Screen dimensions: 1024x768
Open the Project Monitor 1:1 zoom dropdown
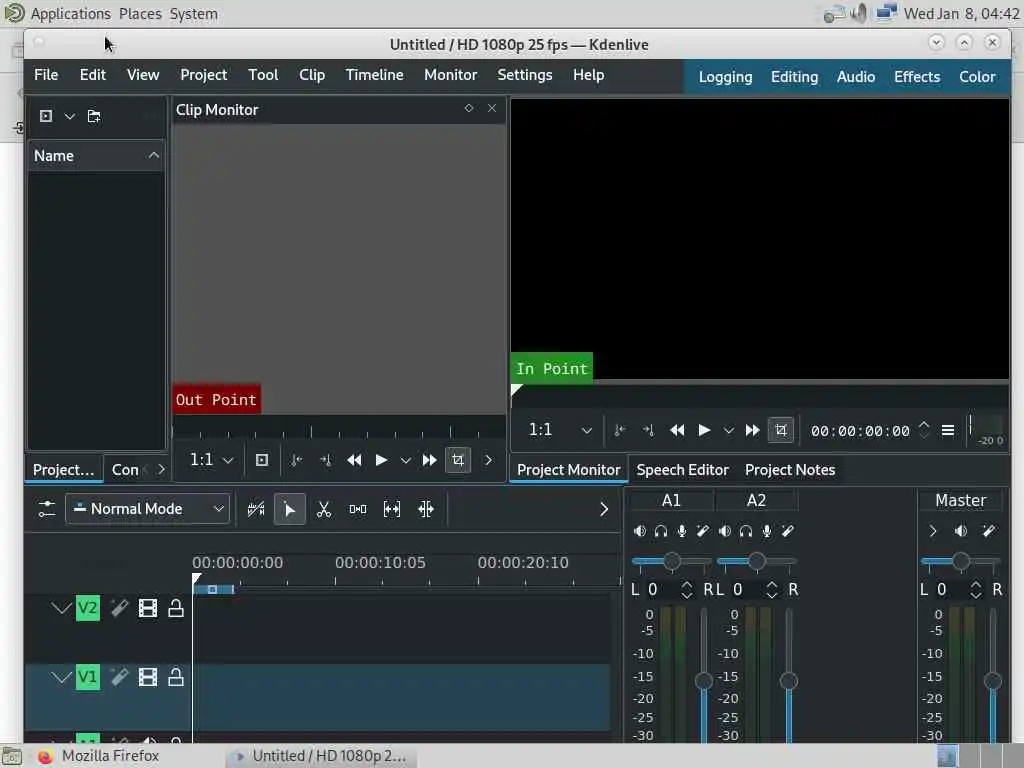pyautogui.click(x=560, y=430)
